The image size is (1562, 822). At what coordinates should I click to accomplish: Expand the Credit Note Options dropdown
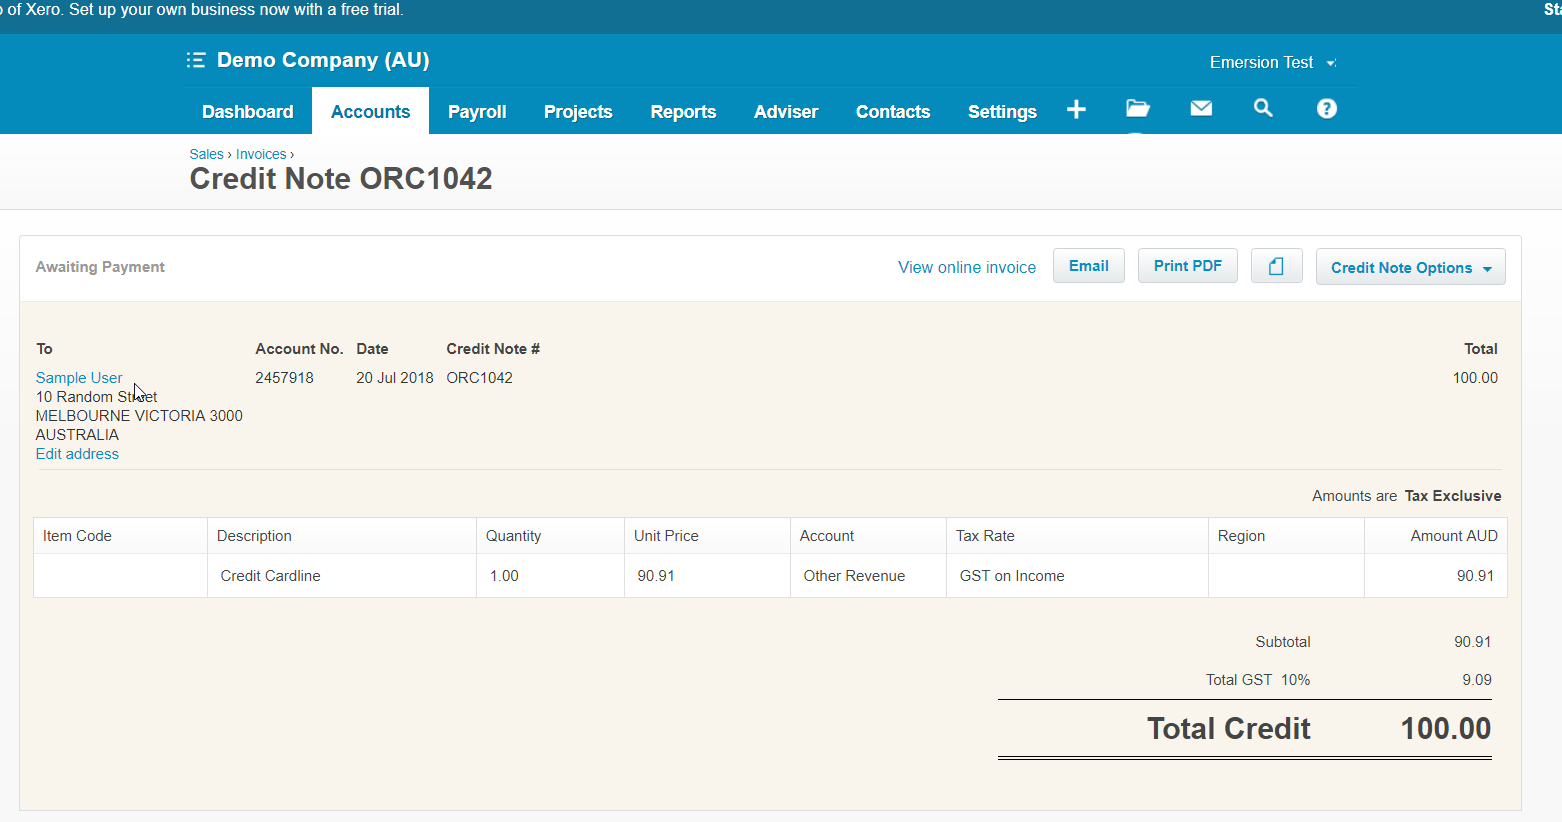pos(1410,268)
